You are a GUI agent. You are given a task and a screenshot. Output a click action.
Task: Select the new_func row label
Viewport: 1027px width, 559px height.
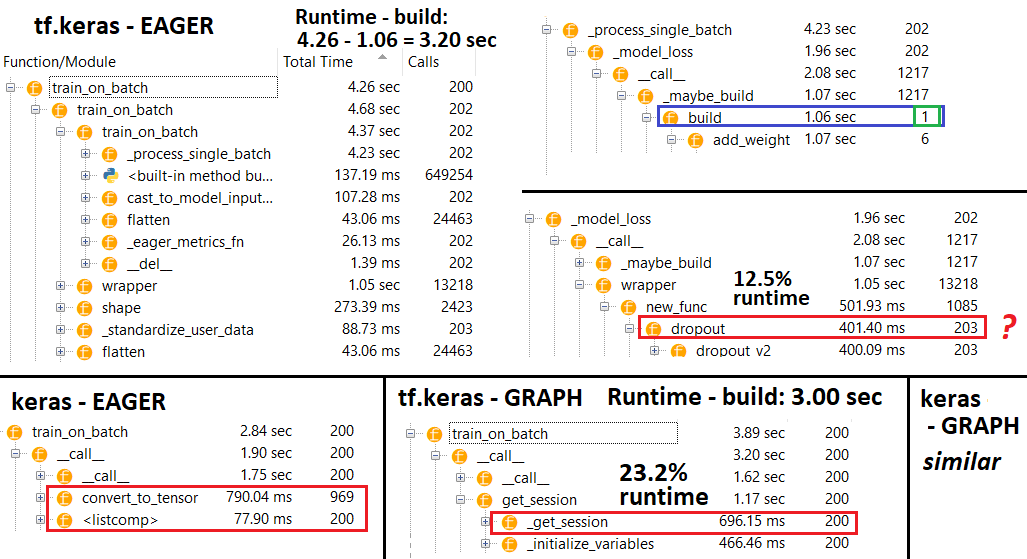pos(677,307)
